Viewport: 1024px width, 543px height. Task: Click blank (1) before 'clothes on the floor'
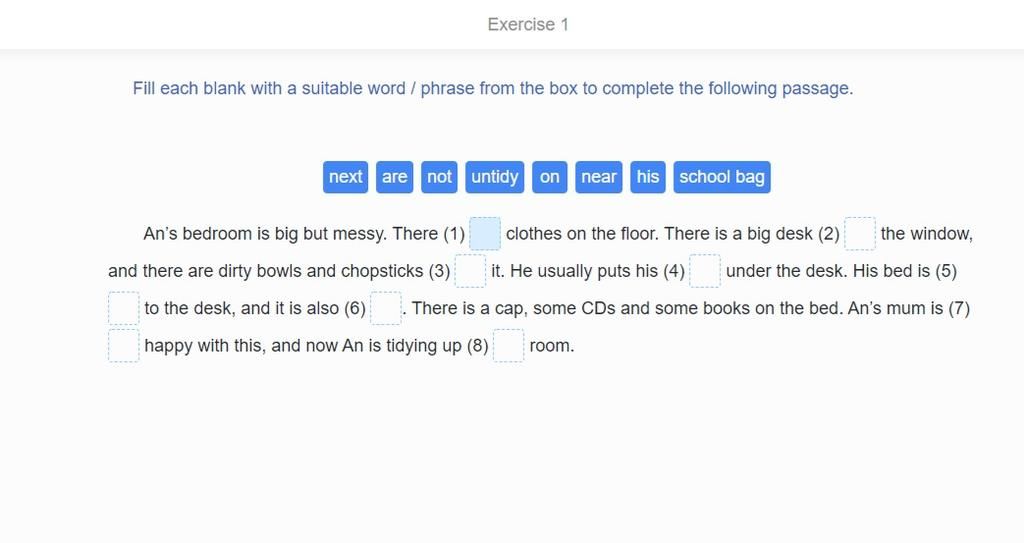pos(485,234)
